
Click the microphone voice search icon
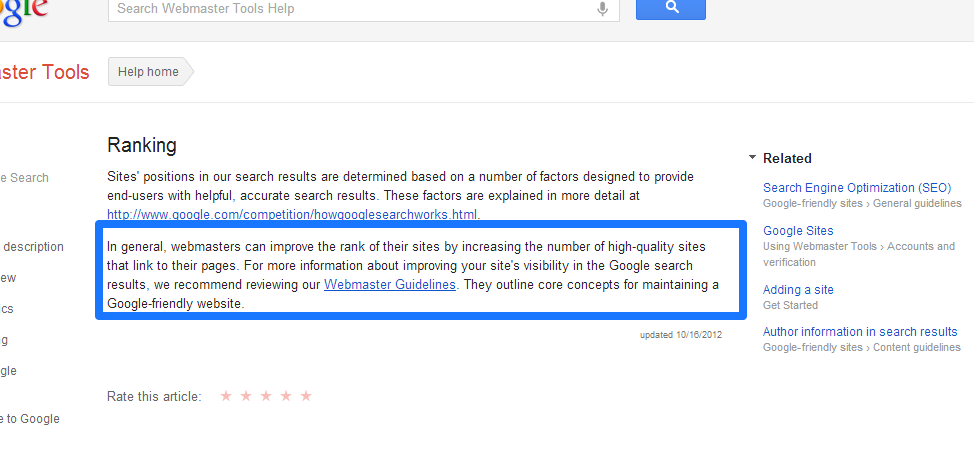(x=602, y=9)
